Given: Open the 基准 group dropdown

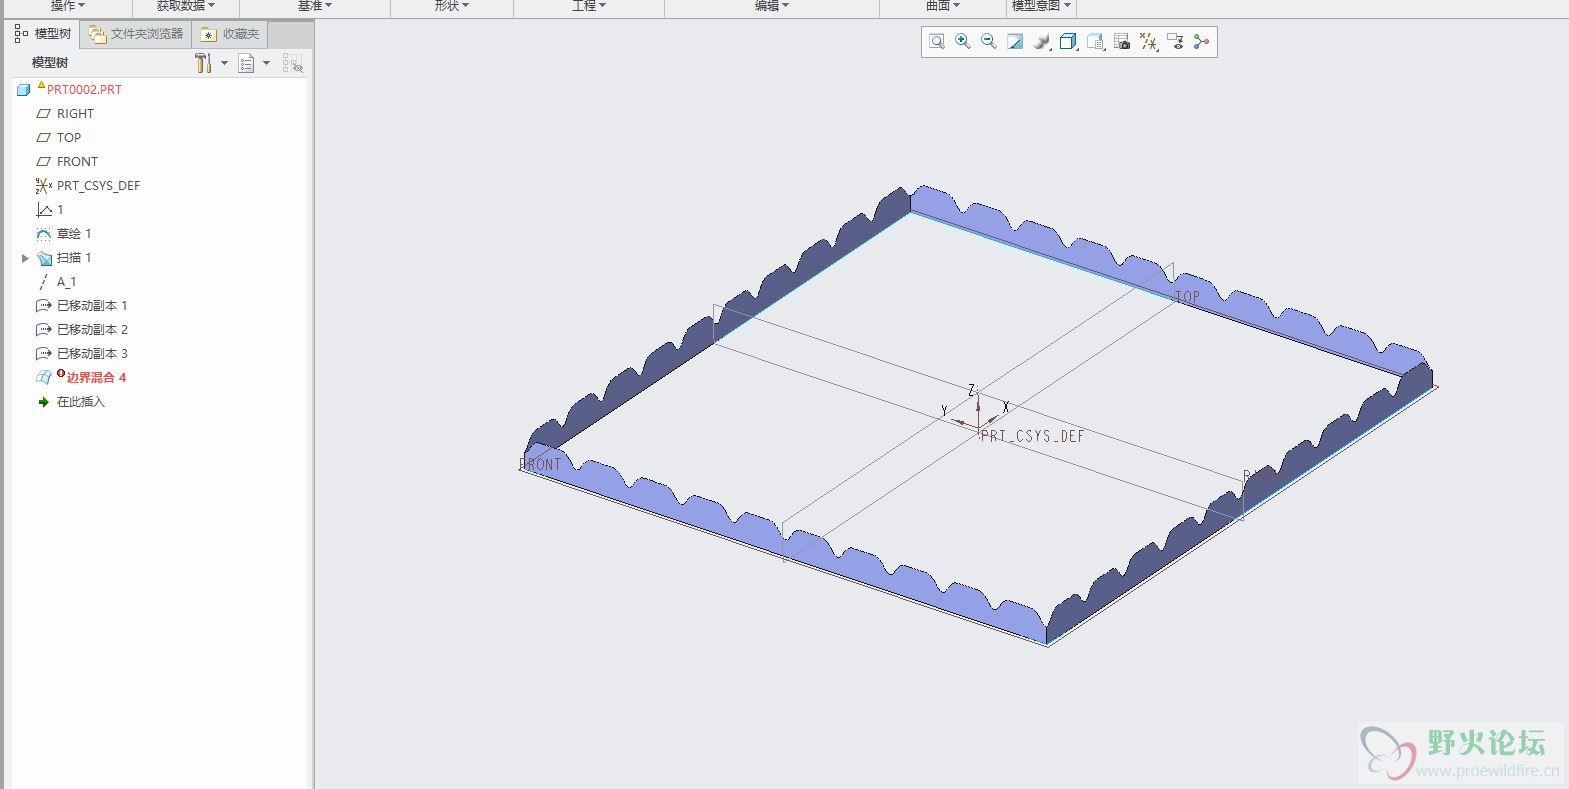Looking at the screenshot, I should (315, 6).
